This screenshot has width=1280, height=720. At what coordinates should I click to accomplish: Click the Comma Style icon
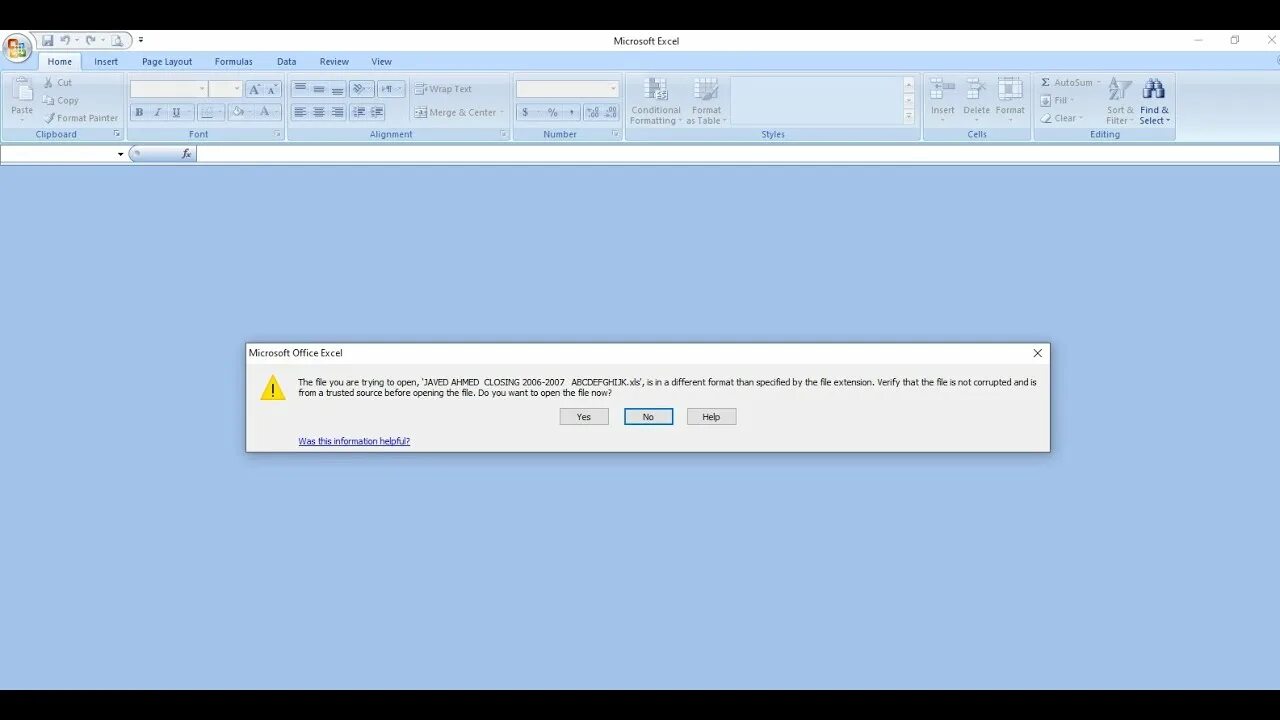[x=572, y=112]
